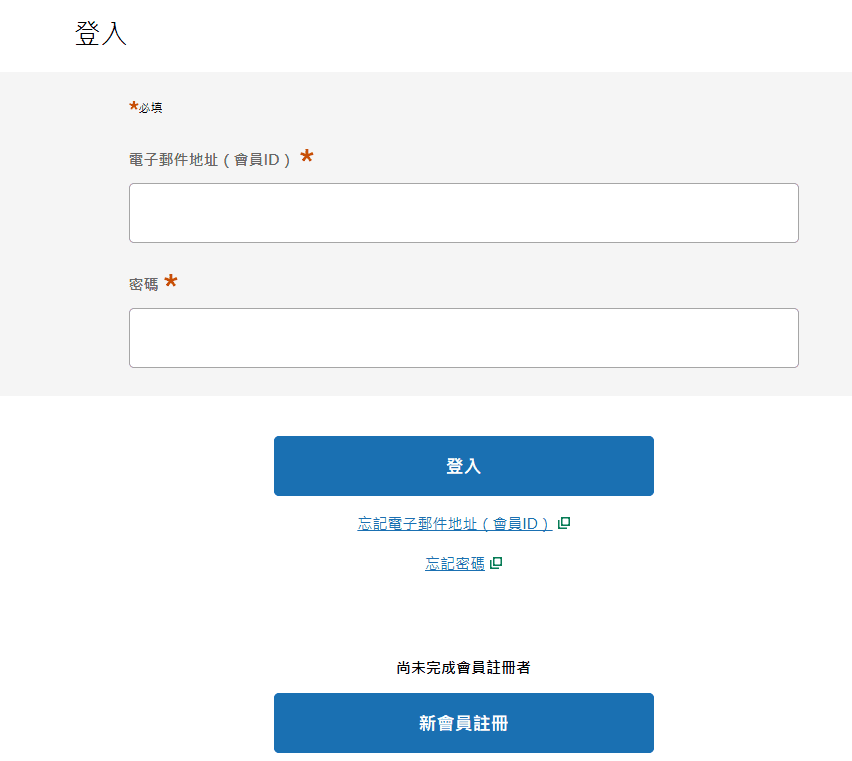852x761 pixels.
Task: Click the orange asterisk before 必填
Action: pyautogui.click(x=133, y=106)
